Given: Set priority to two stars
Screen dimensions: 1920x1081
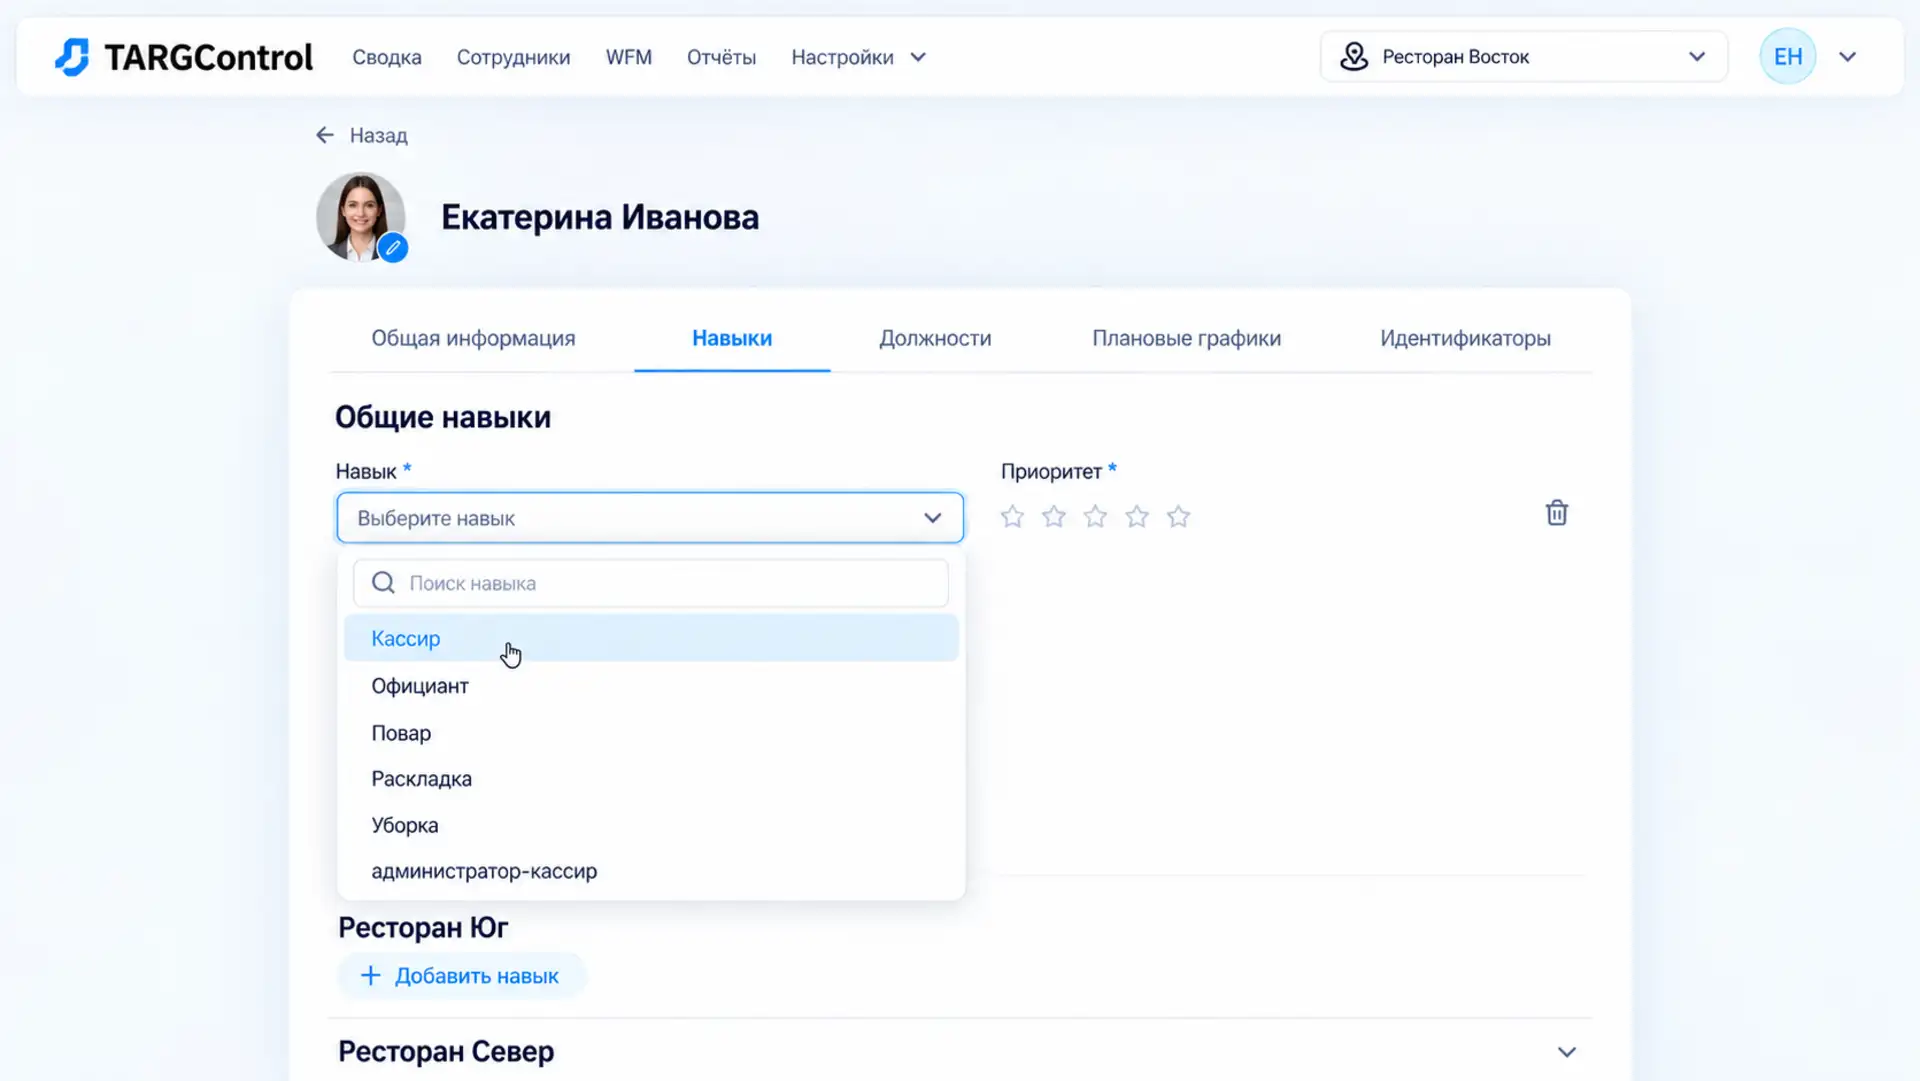Looking at the screenshot, I should (1054, 516).
